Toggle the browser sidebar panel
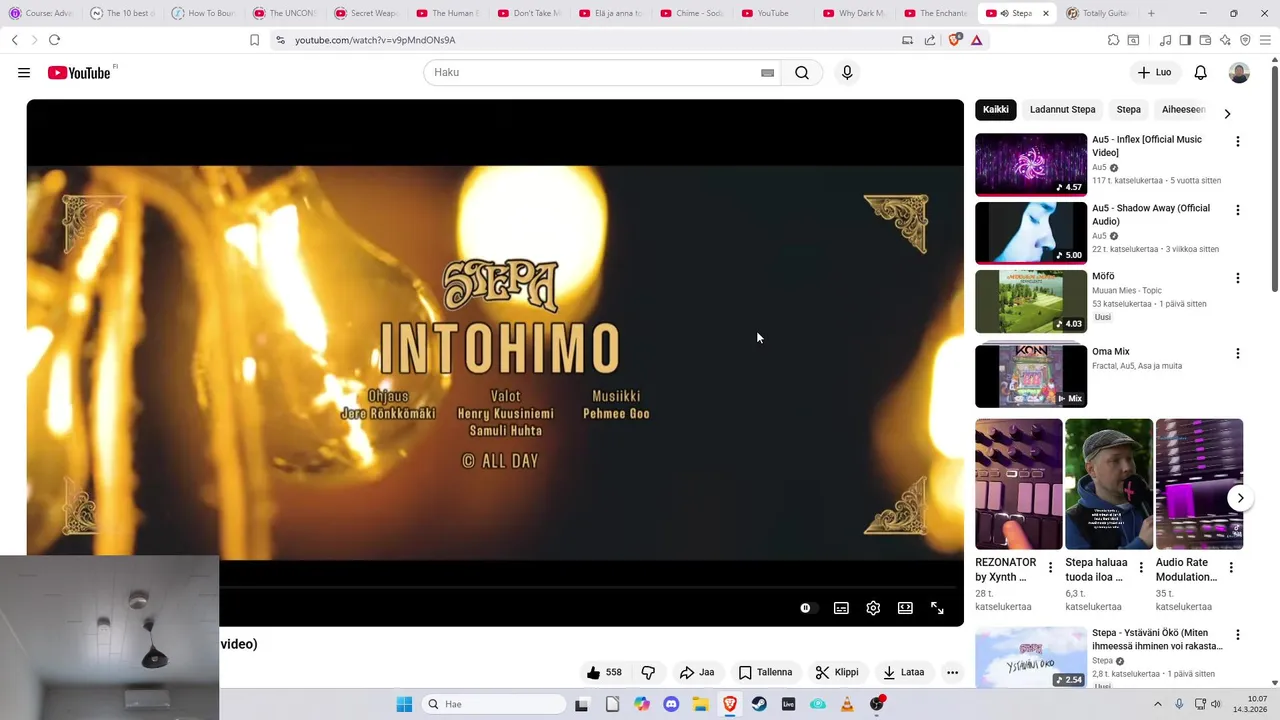This screenshot has height=720, width=1280. 1185,40
